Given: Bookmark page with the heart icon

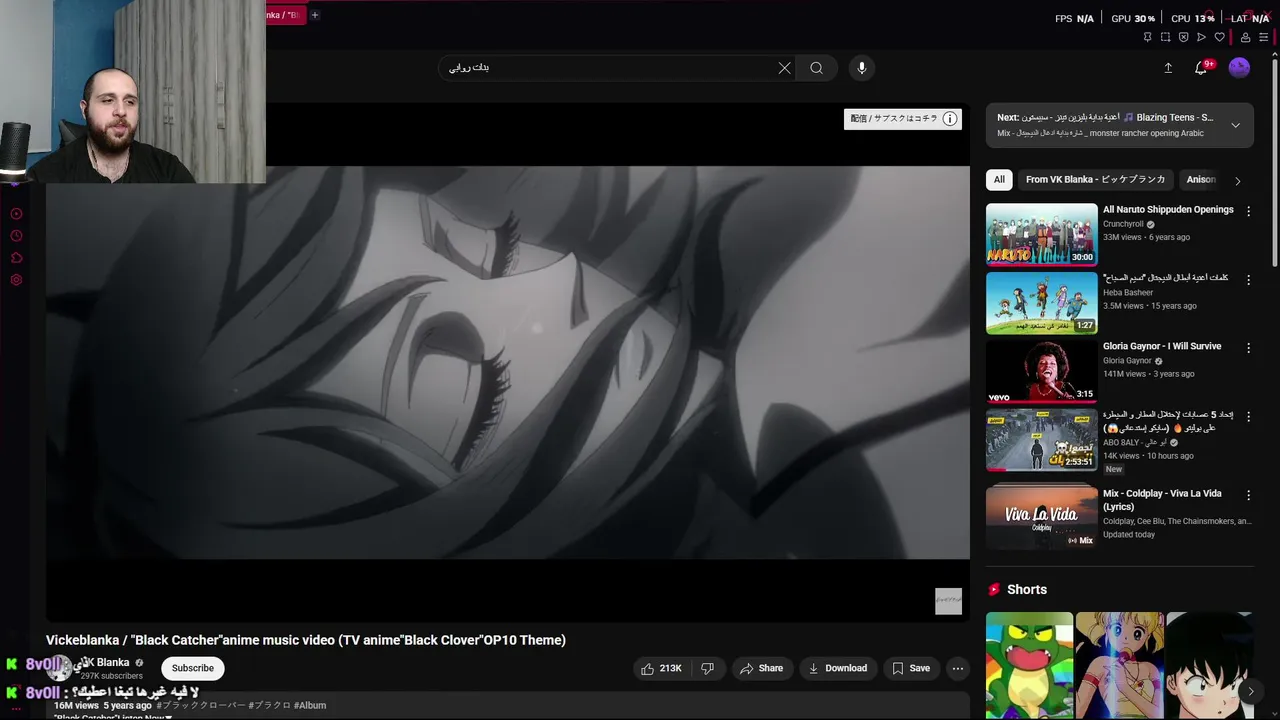Looking at the screenshot, I should pos(1219,37).
